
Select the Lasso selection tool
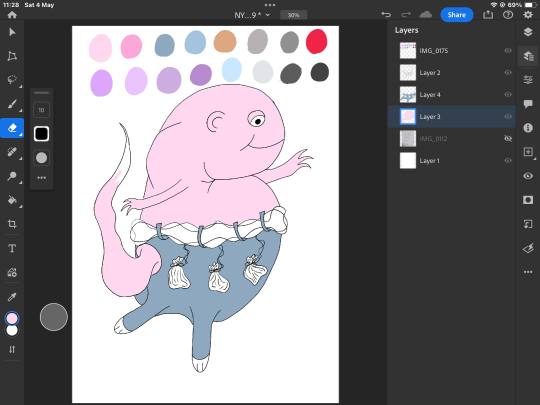(12, 80)
